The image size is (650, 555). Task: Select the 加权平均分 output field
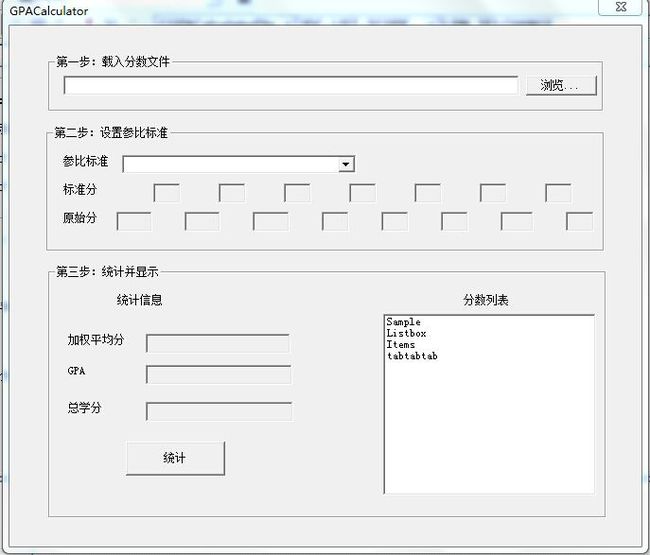click(218, 344)
